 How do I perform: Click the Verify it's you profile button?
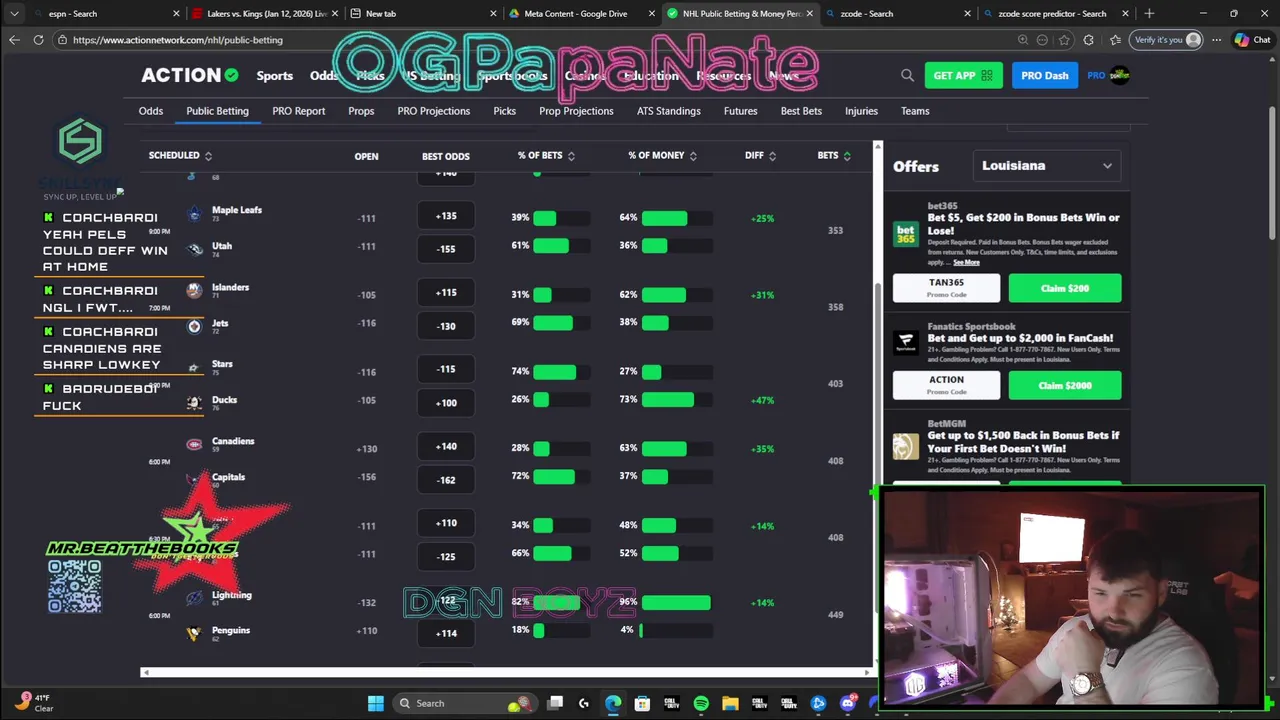[x=1167, y=40]
